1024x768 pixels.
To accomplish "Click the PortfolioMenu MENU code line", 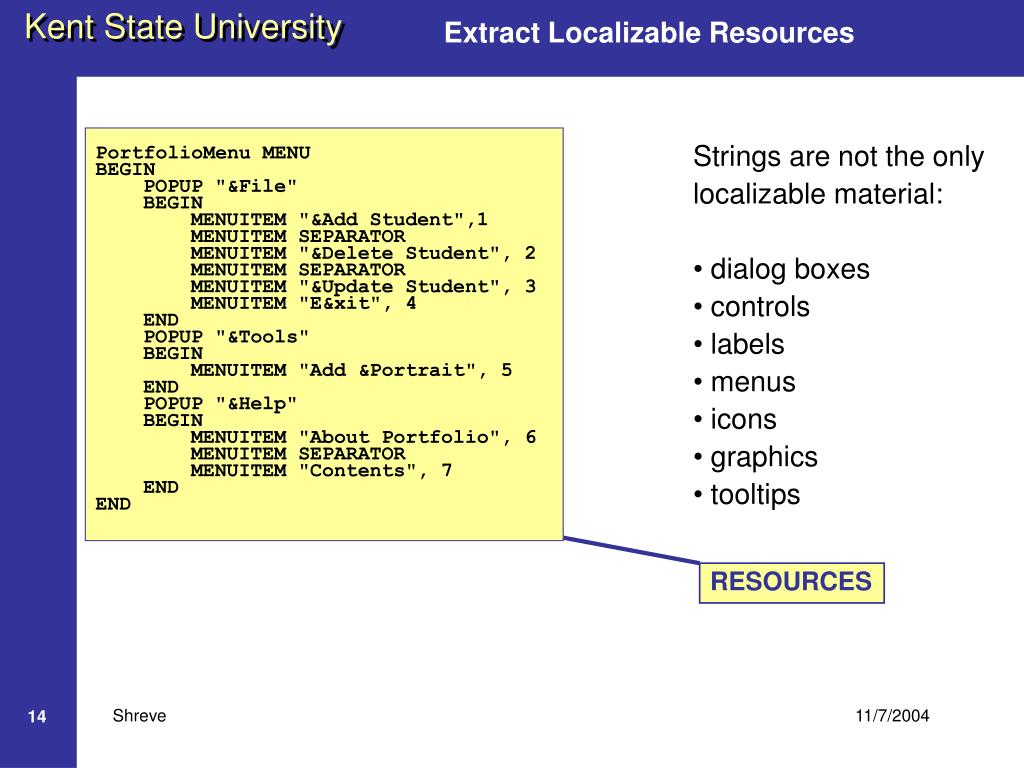I will point(203,153).
